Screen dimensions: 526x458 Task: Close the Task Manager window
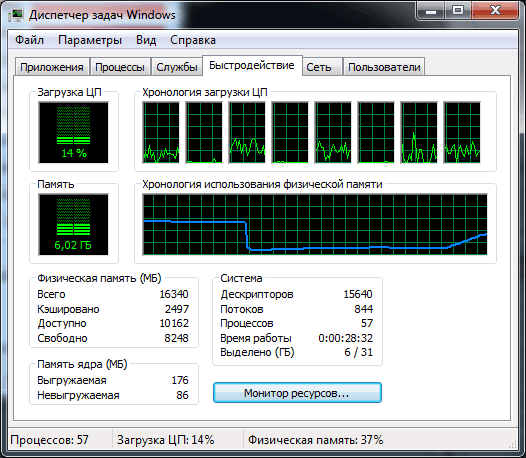pos(495,10)
